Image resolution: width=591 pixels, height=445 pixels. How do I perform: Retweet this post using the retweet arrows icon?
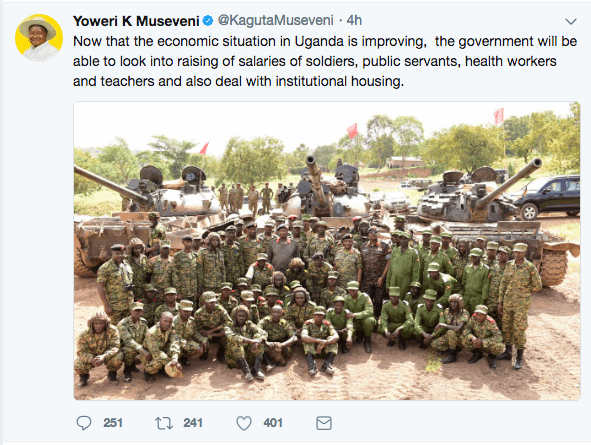[164, 423]
